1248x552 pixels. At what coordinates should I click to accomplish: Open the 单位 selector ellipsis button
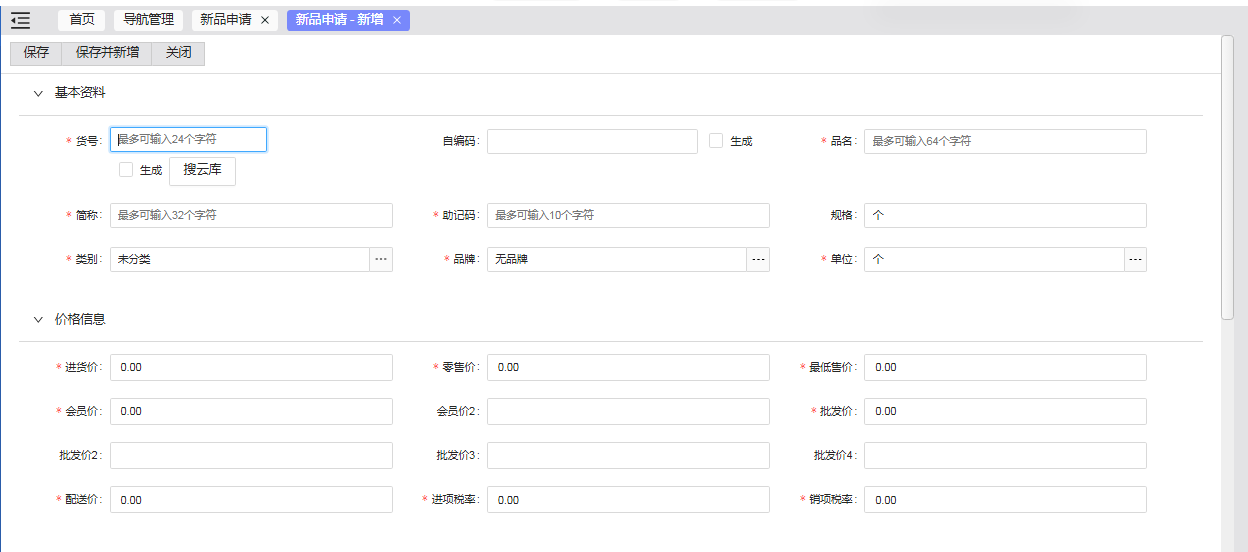click(1135, 259)
